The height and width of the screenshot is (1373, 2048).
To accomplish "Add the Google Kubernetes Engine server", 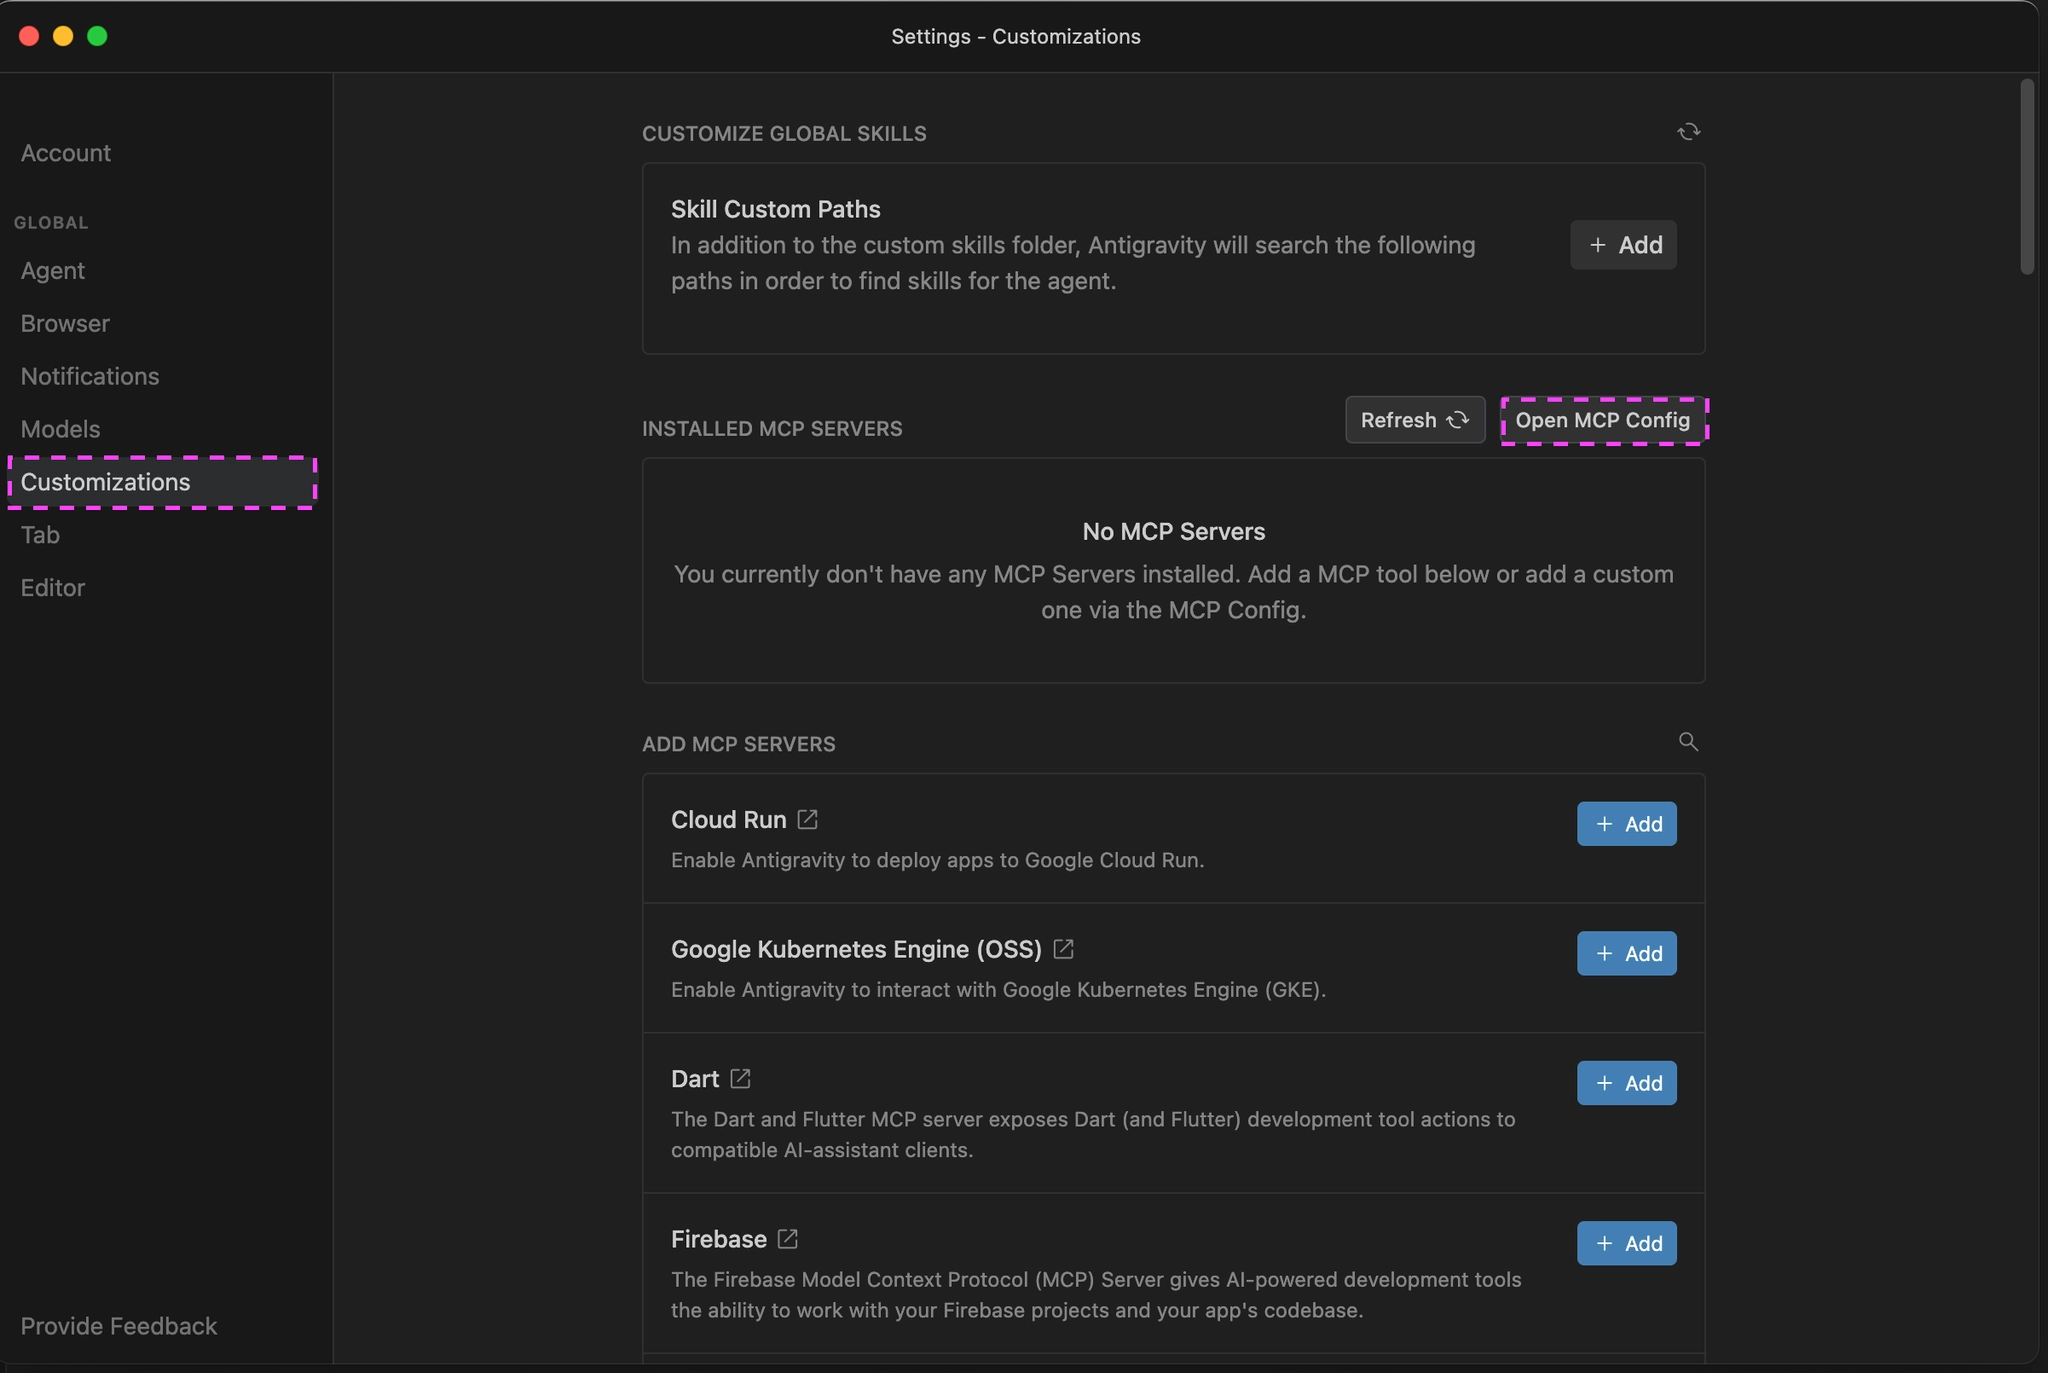I will pyautogui.click(x=1626, y=954).
